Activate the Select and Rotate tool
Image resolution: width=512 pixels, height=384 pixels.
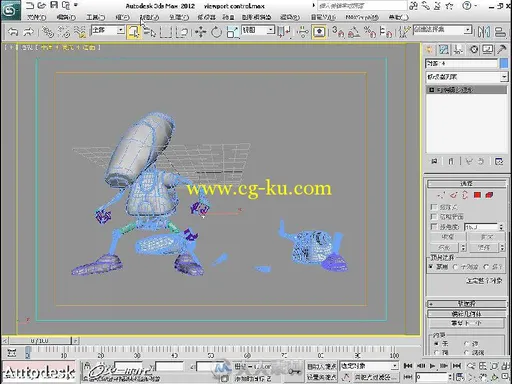216,32
